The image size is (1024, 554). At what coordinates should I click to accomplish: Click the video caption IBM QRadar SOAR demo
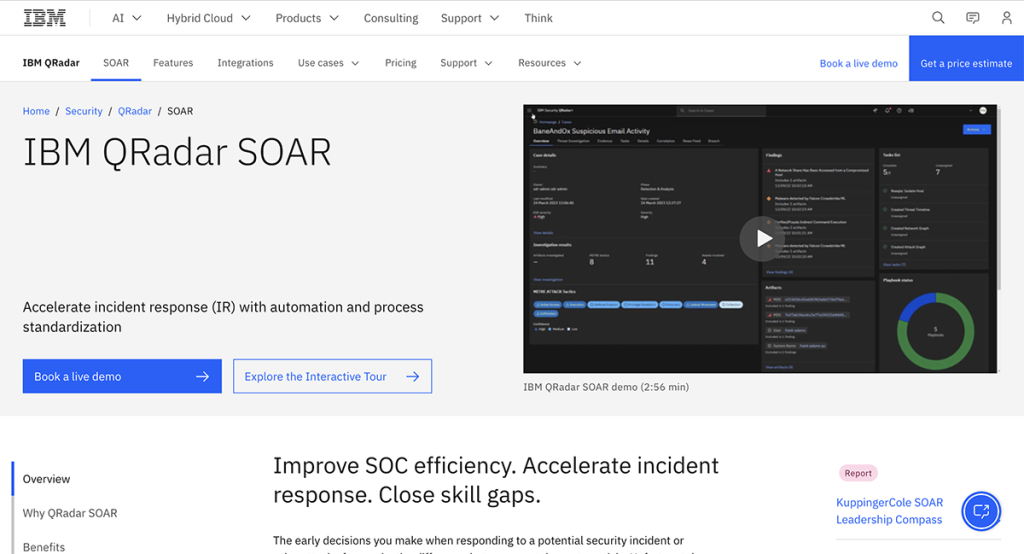605,387
